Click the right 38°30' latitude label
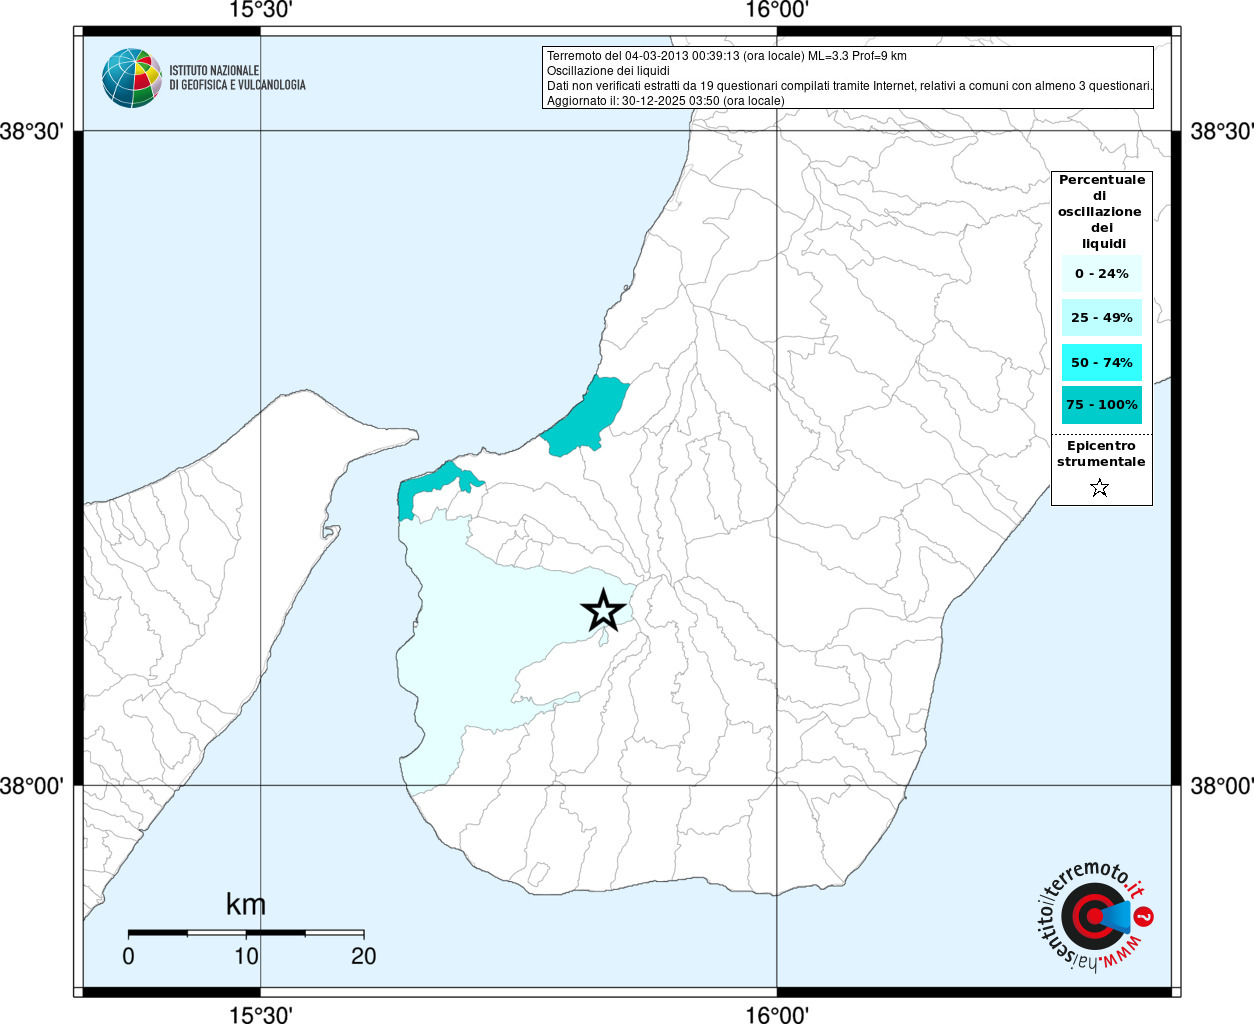This screenshot has height=1024, width=1254. pyautogui.click(x=1222, y=132)
